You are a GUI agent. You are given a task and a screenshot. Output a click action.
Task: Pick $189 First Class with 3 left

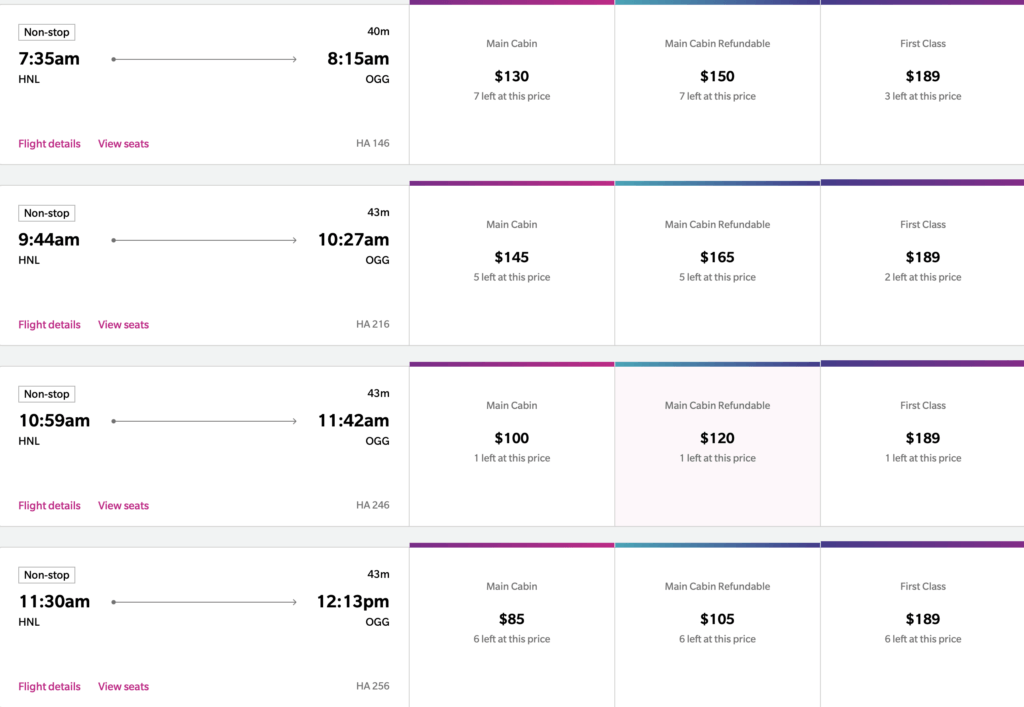(x=922, y=84)
